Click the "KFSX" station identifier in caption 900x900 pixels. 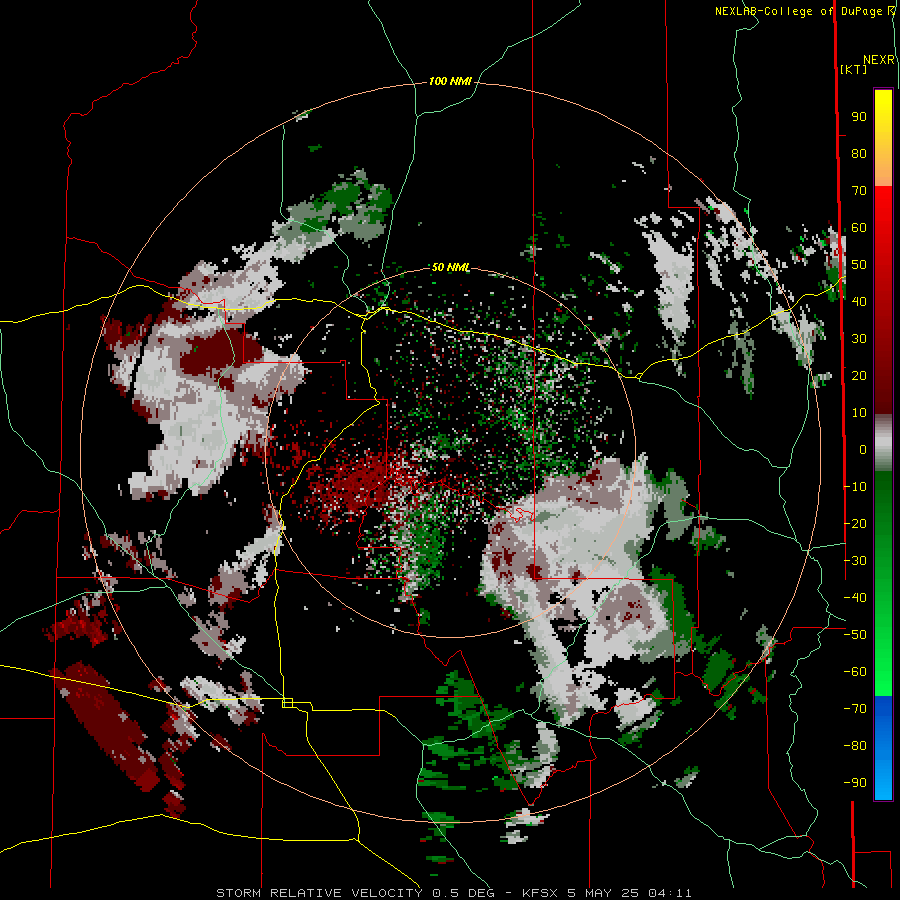(x=540, y=893)
